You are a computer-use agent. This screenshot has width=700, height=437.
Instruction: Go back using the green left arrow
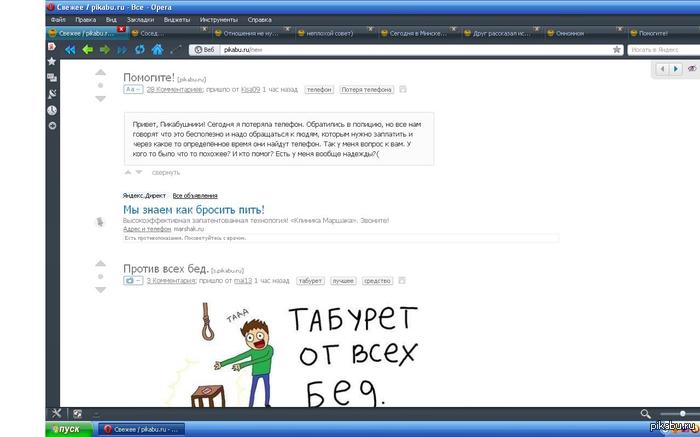[x=88, y=49]
